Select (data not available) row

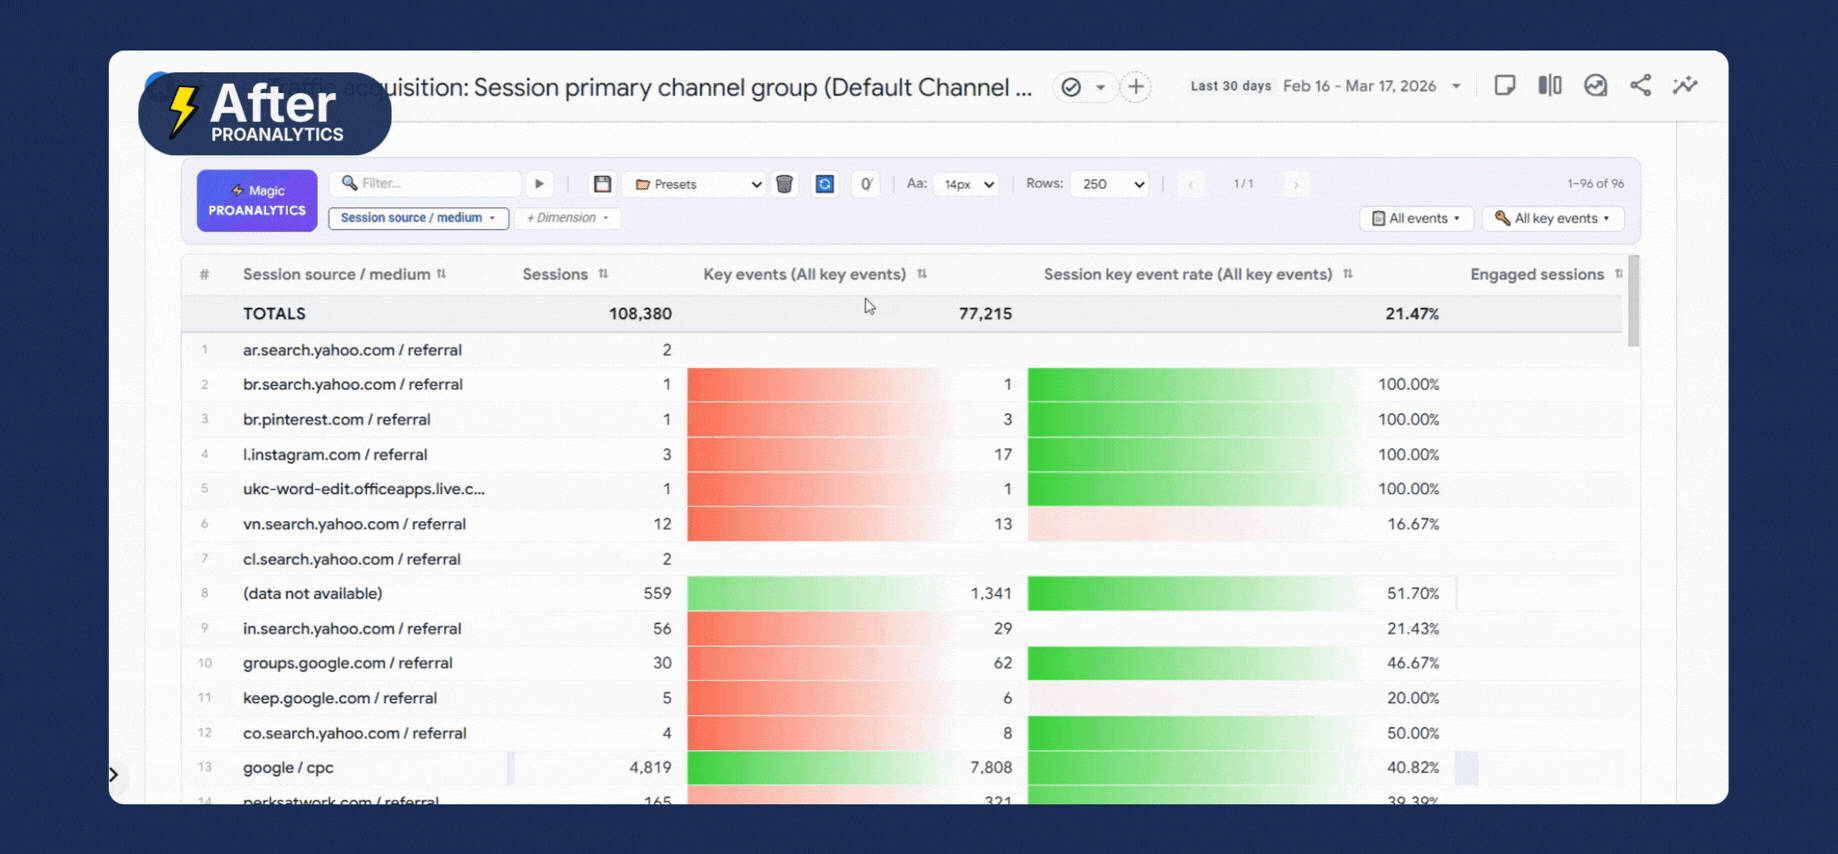(902, 594)
